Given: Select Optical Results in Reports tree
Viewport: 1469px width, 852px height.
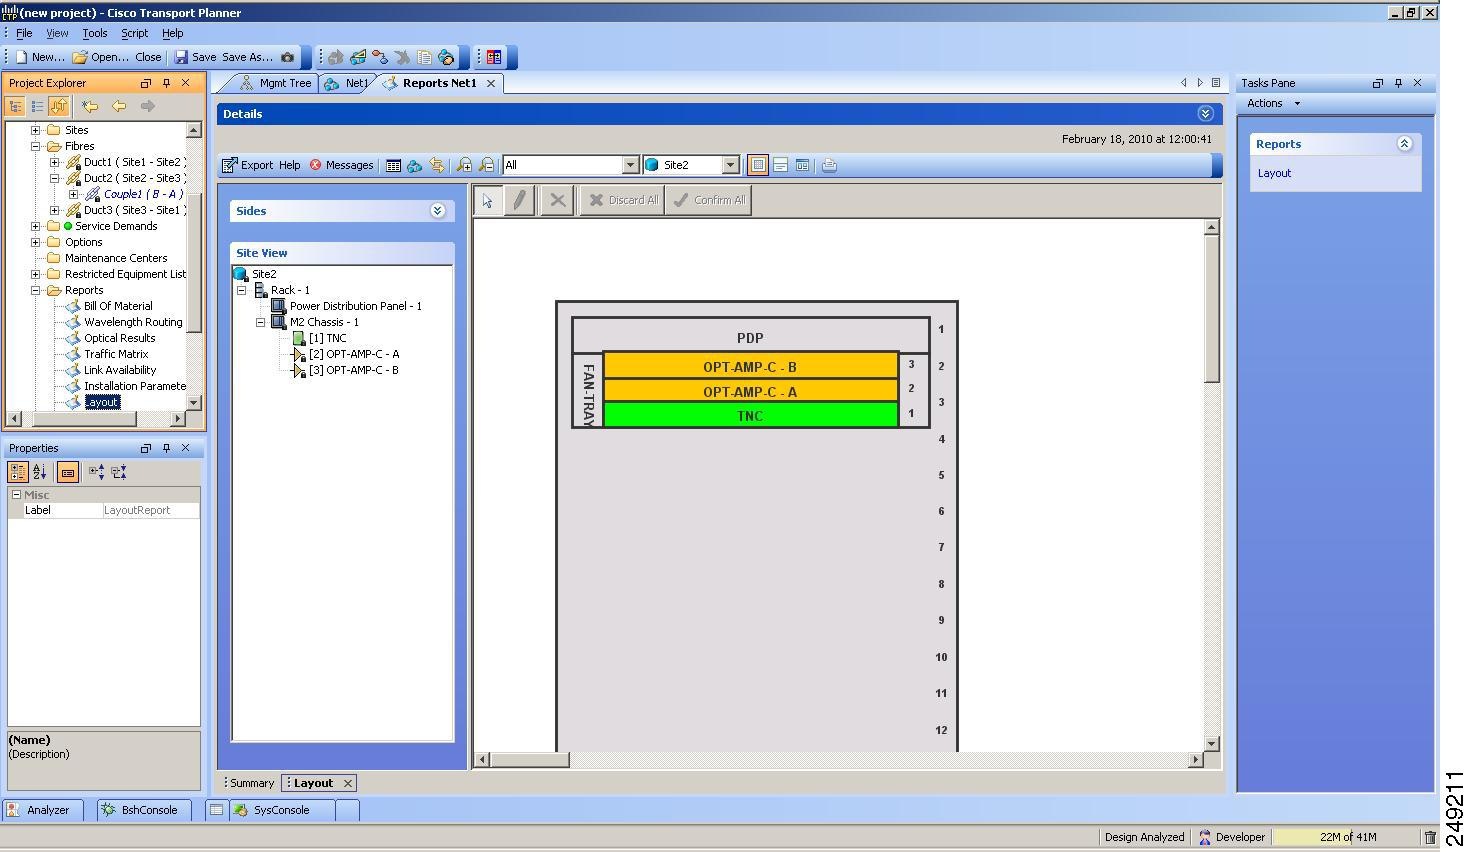Looking at the screenshot, I should click(x=119, y=339).
